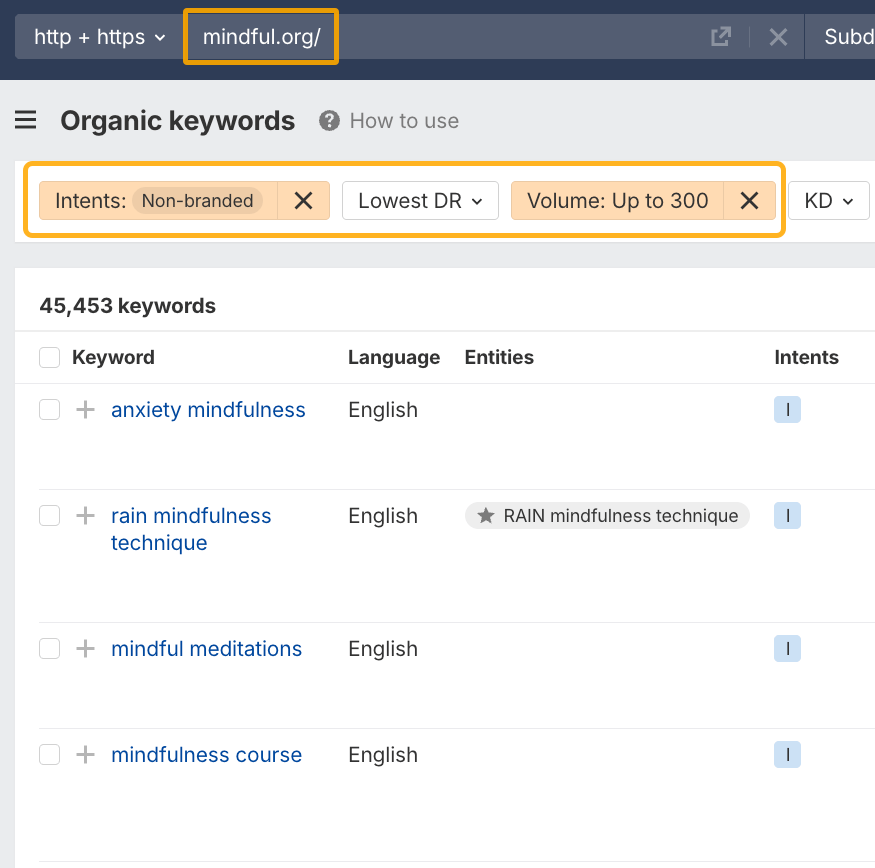Open the mindful meditations keyword link
This screenshot has height=868, width=875.
tap(206, 649)
